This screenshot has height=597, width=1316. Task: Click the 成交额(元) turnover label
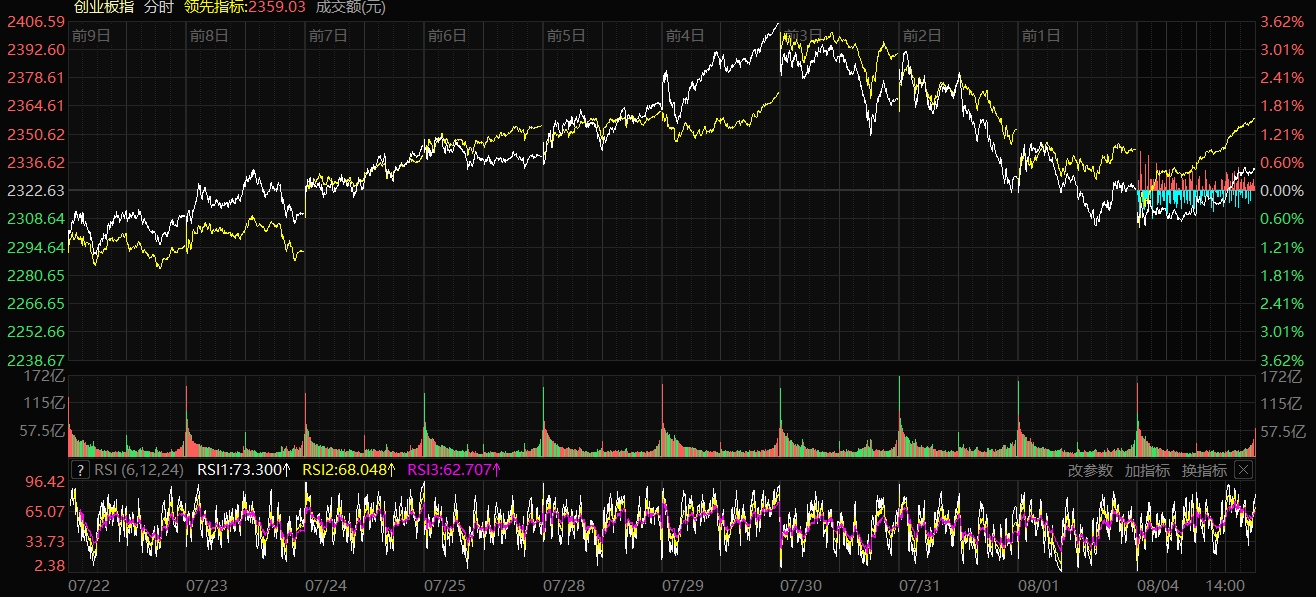tap(350, 7)
